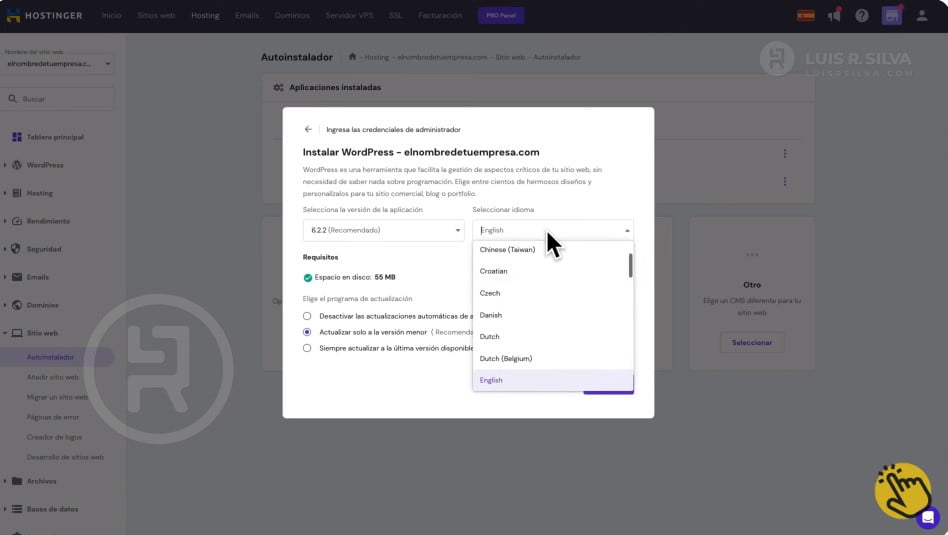Viewport: 948px width, 535px height.
Task: Expand the WordPress sidebar section
Action: (5, 165)
